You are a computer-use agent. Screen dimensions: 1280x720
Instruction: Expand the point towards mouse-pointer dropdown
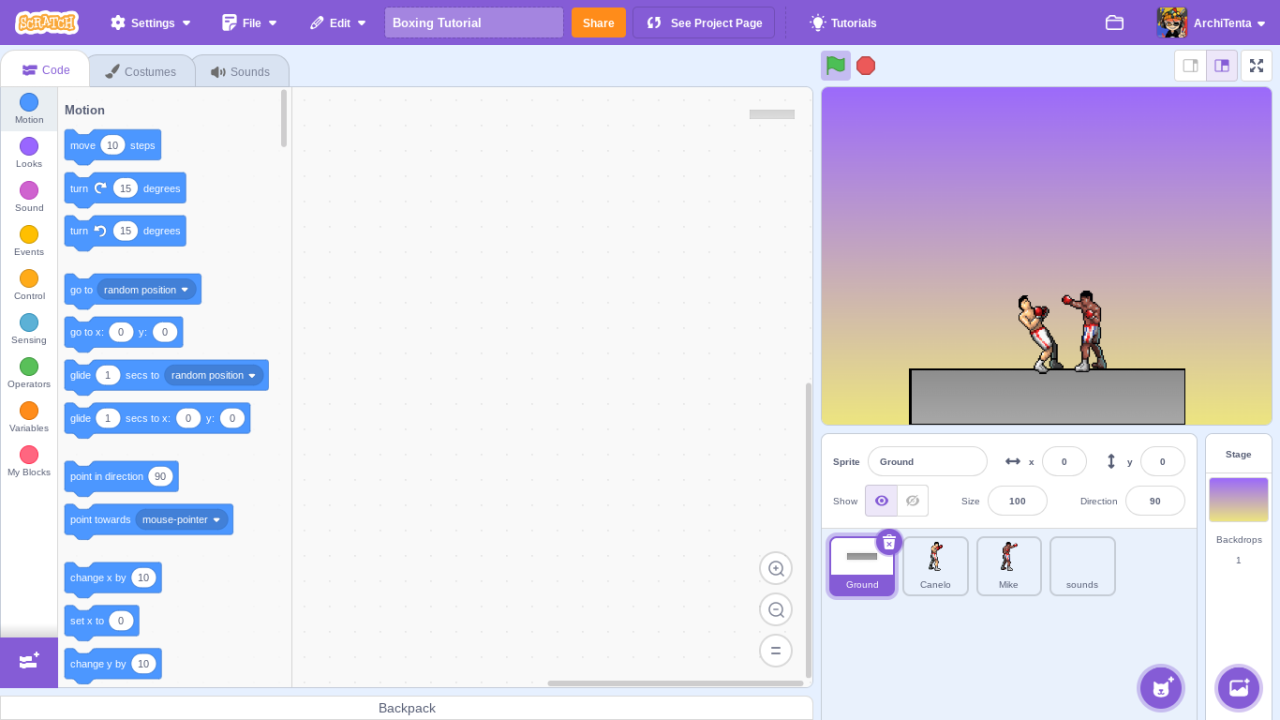coord(181,520)
